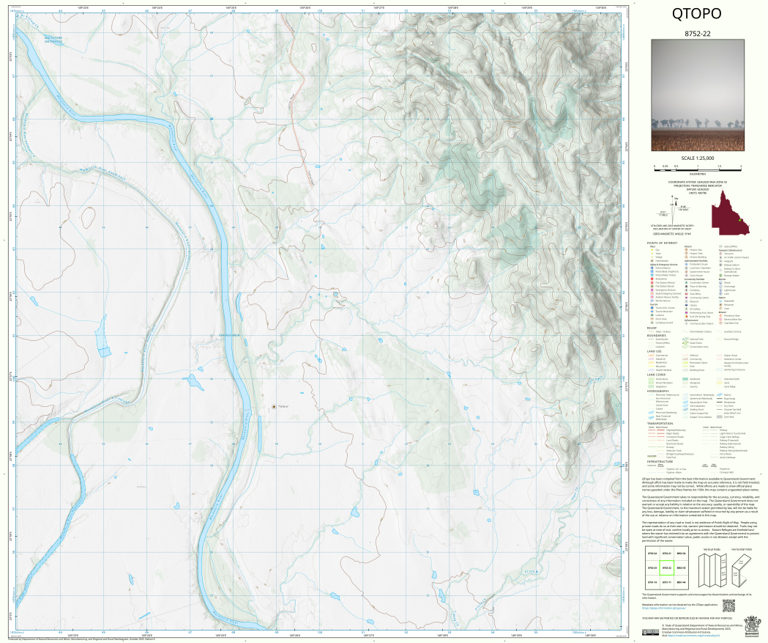Click the kilometres scale bar
Image resolution: width=768 pixels, height=643 pixels.
click(697, 168)
